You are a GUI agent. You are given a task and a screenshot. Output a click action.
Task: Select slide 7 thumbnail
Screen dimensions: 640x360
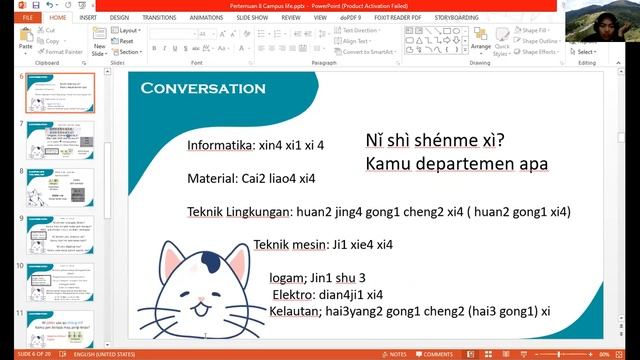[60, 140]
